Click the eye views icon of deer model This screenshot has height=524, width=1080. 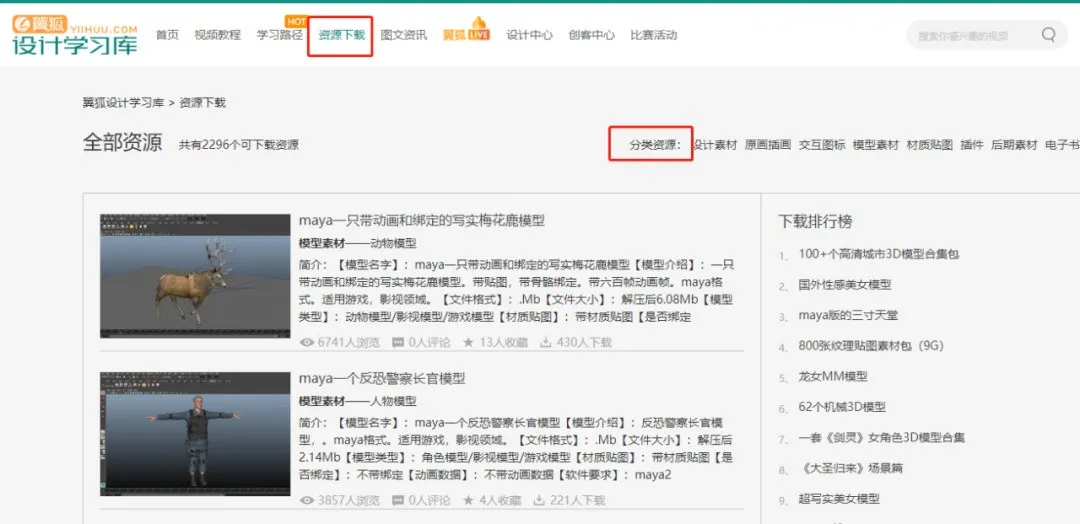pyautogui.click(x=307, y=342)
